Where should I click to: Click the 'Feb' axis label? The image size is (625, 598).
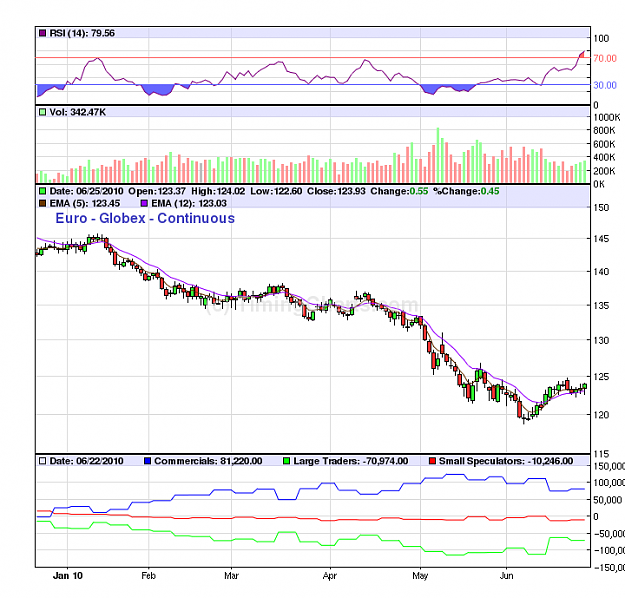[x=148, y=576]
